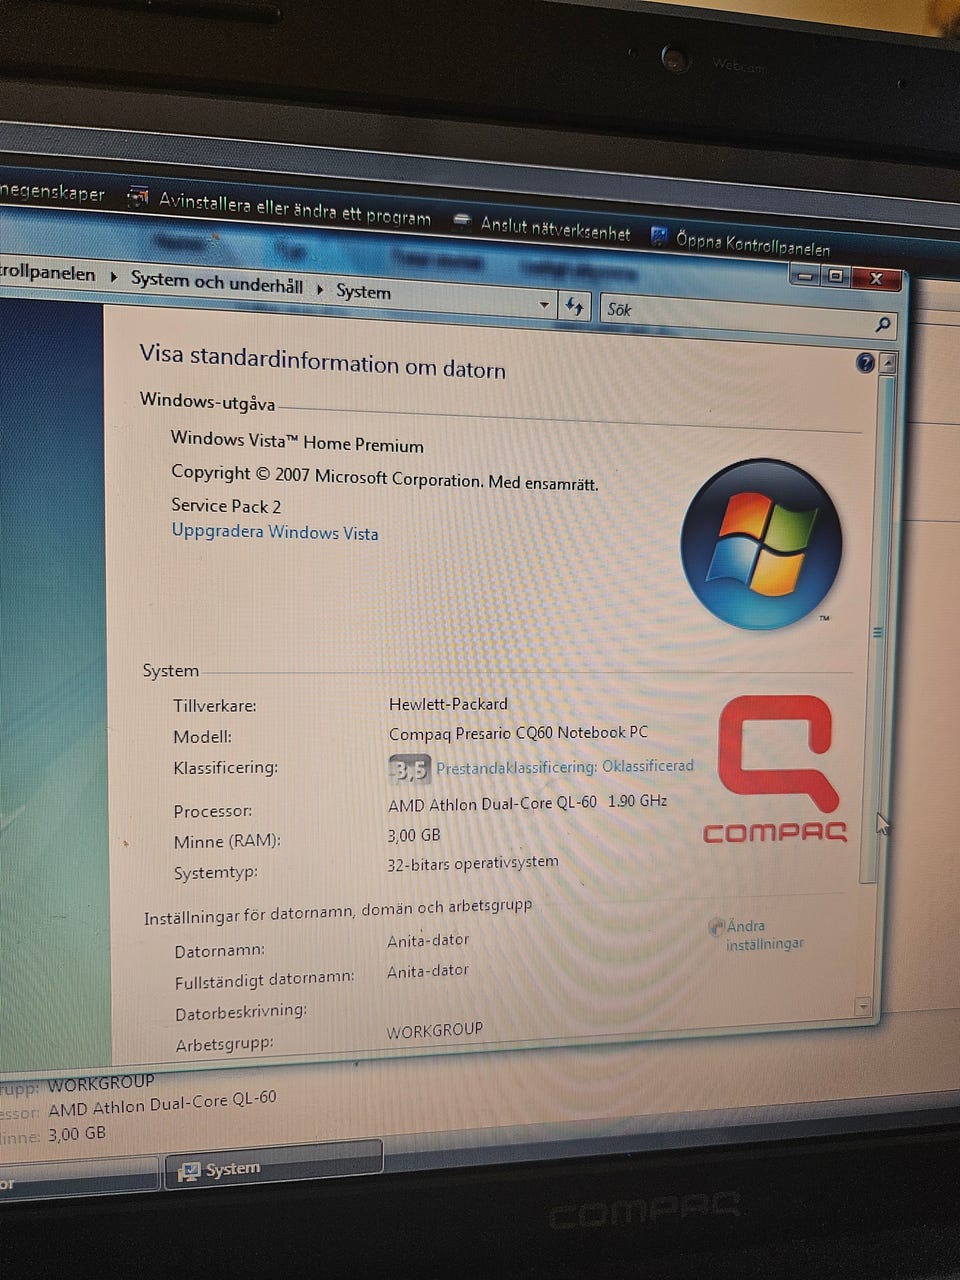Click the vertical scrollbar thumb
This screenshot has width=960, height=1280.
tap(877, 630)
